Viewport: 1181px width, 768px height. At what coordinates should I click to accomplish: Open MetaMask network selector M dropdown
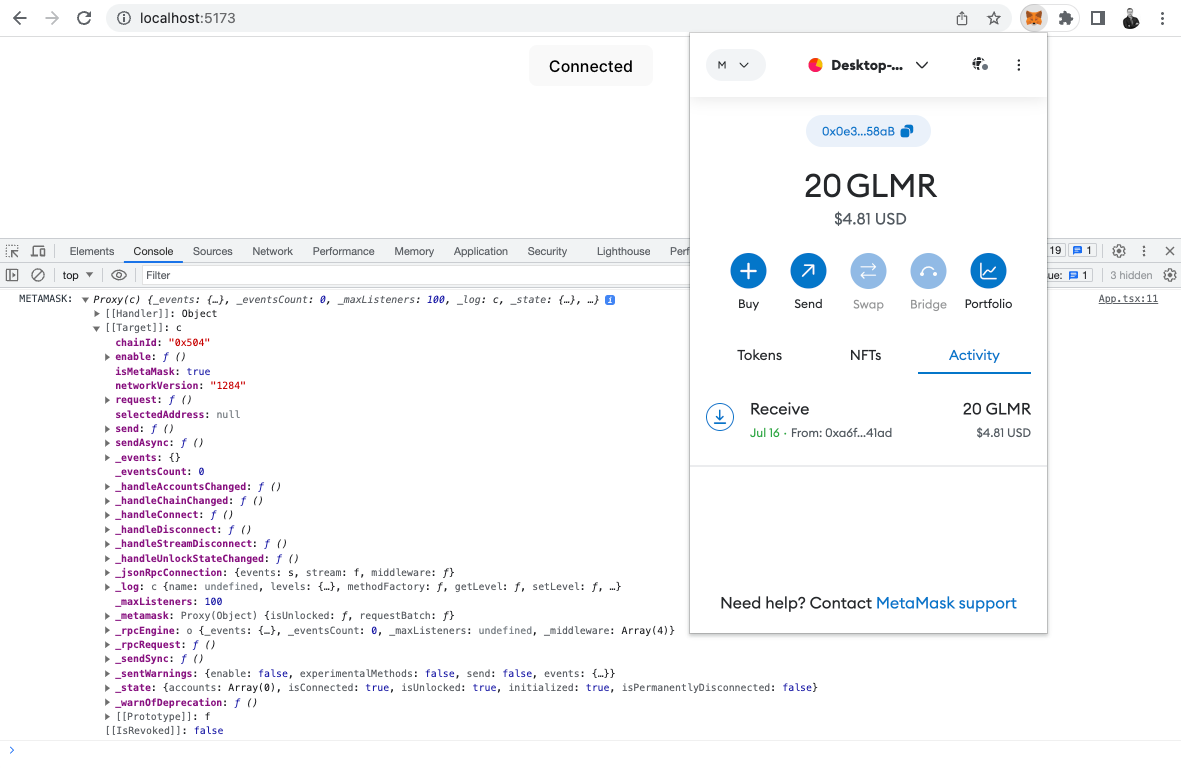click(x=735, y=65)
